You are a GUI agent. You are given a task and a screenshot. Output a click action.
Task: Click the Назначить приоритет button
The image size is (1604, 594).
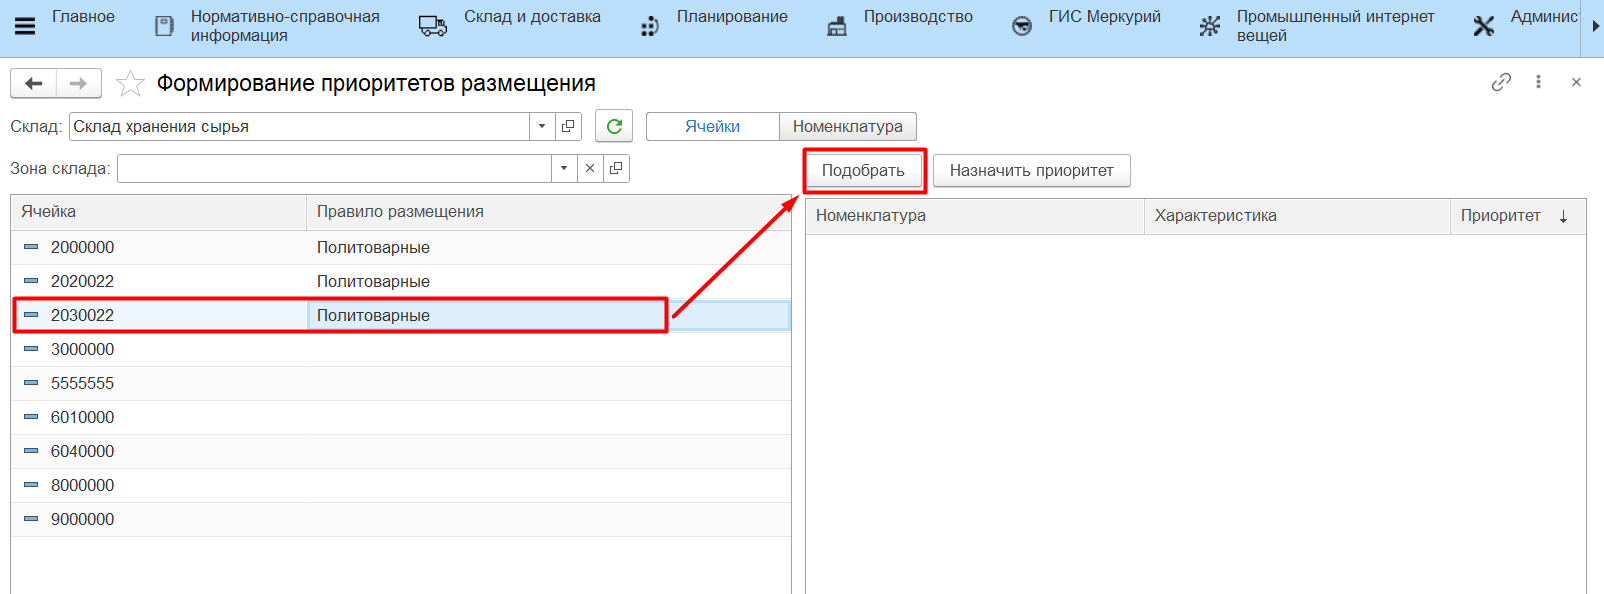1031,171
